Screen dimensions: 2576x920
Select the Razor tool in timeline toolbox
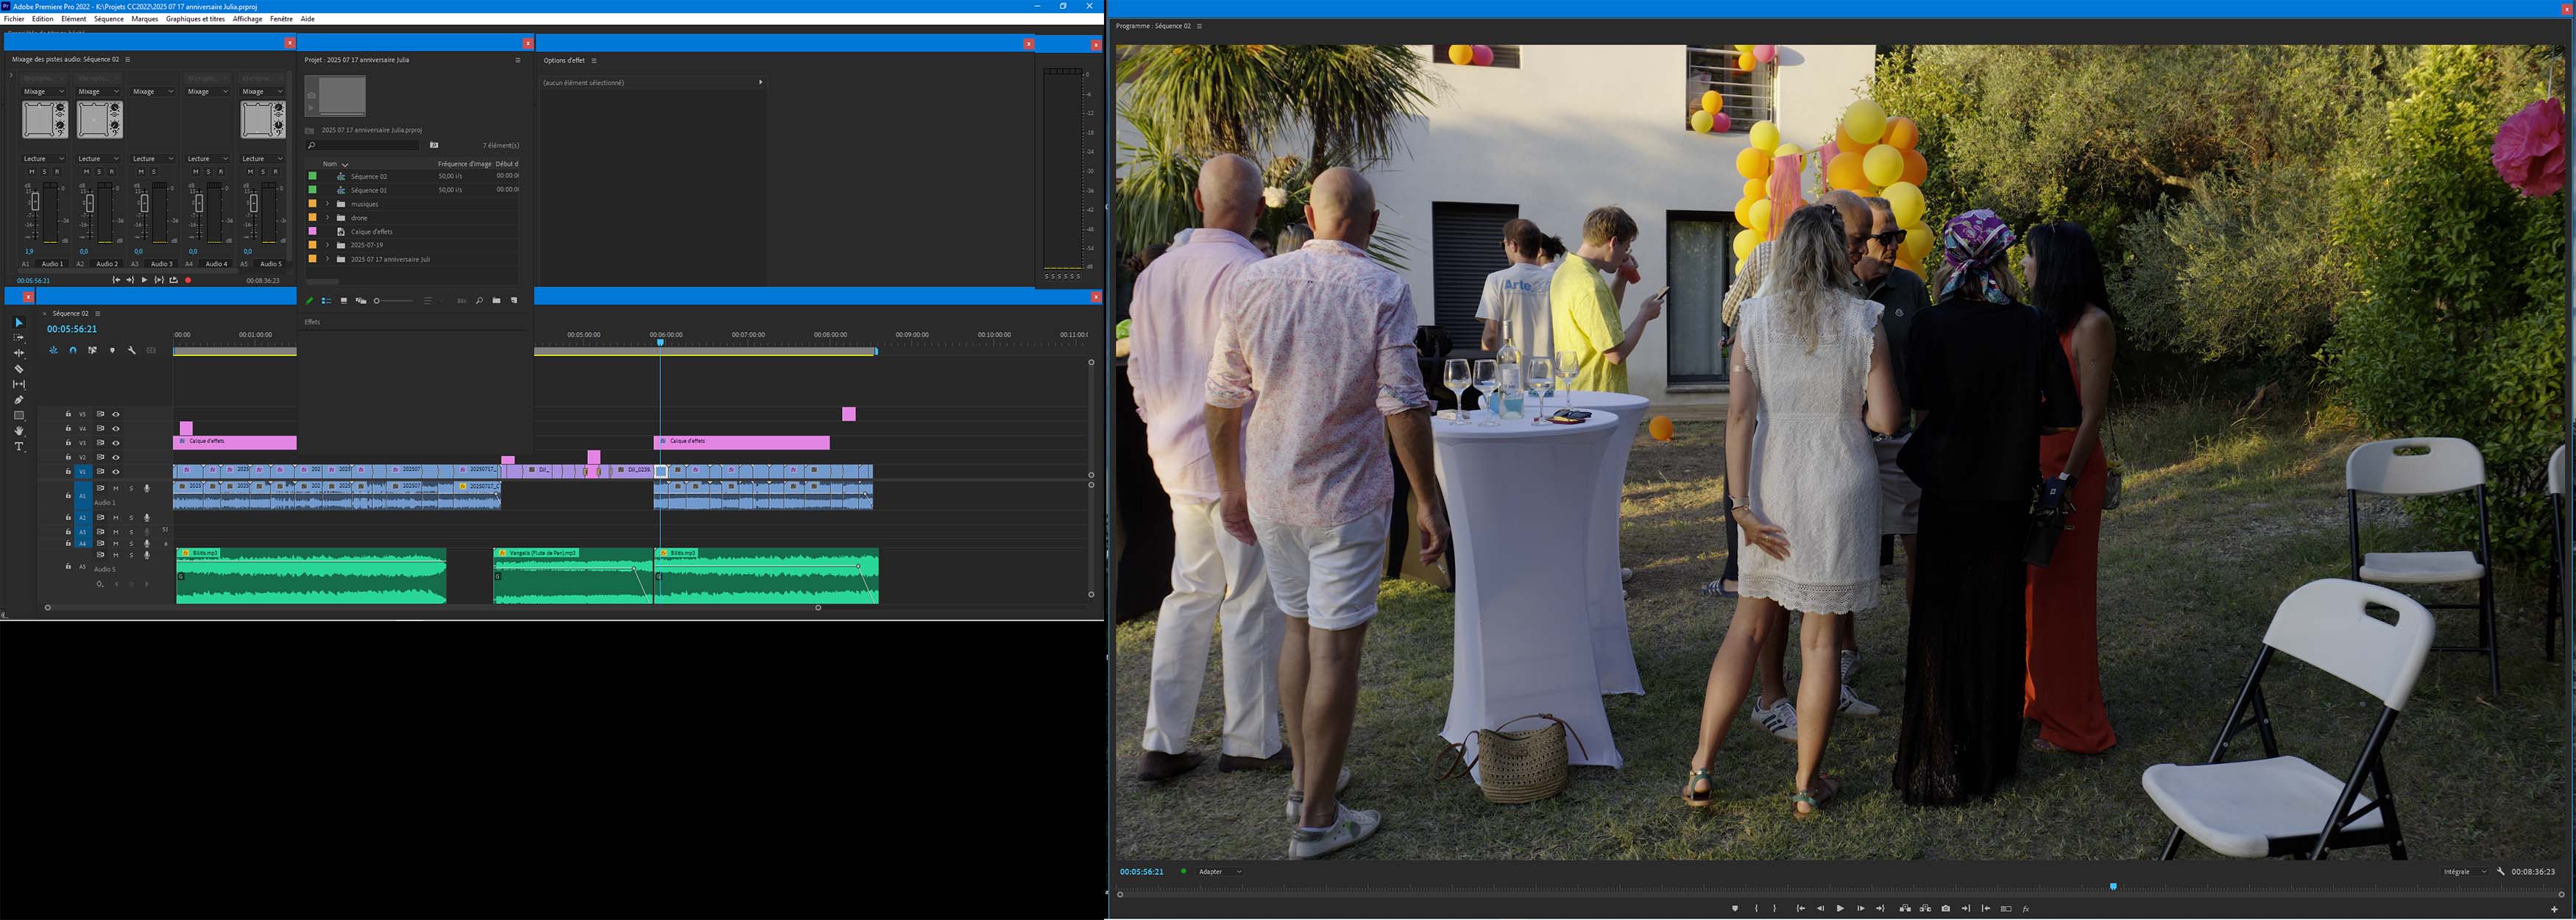[x=18, y=369]
